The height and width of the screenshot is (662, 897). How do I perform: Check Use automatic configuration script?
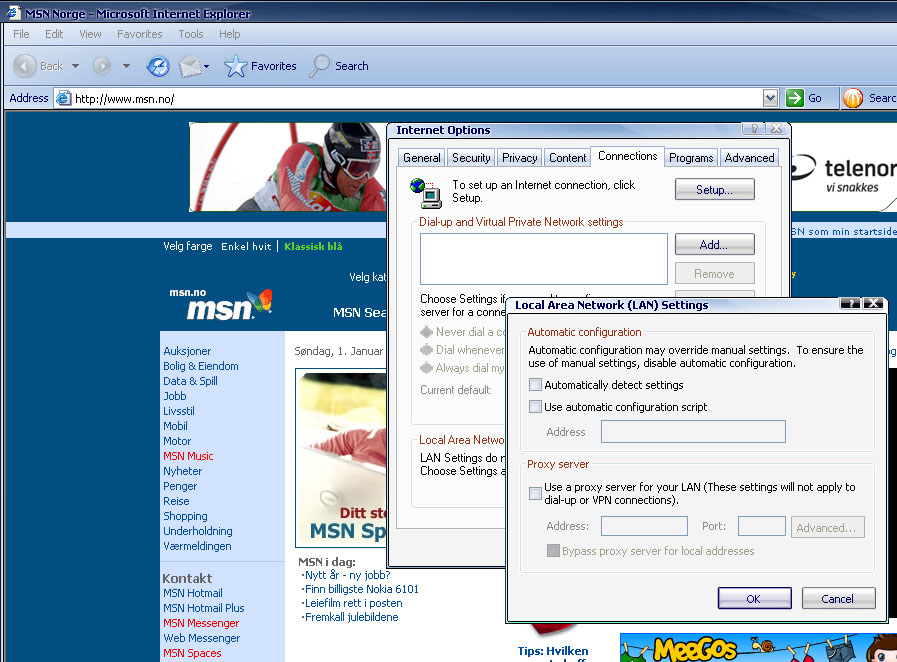pyautogui.click(x=535, y=407)
